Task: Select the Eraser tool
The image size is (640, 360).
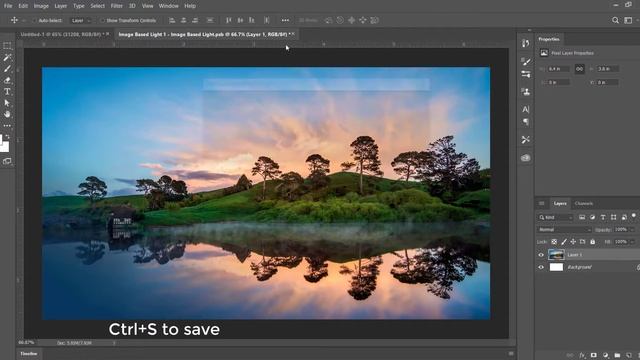Action: click(x=7, y=80)
